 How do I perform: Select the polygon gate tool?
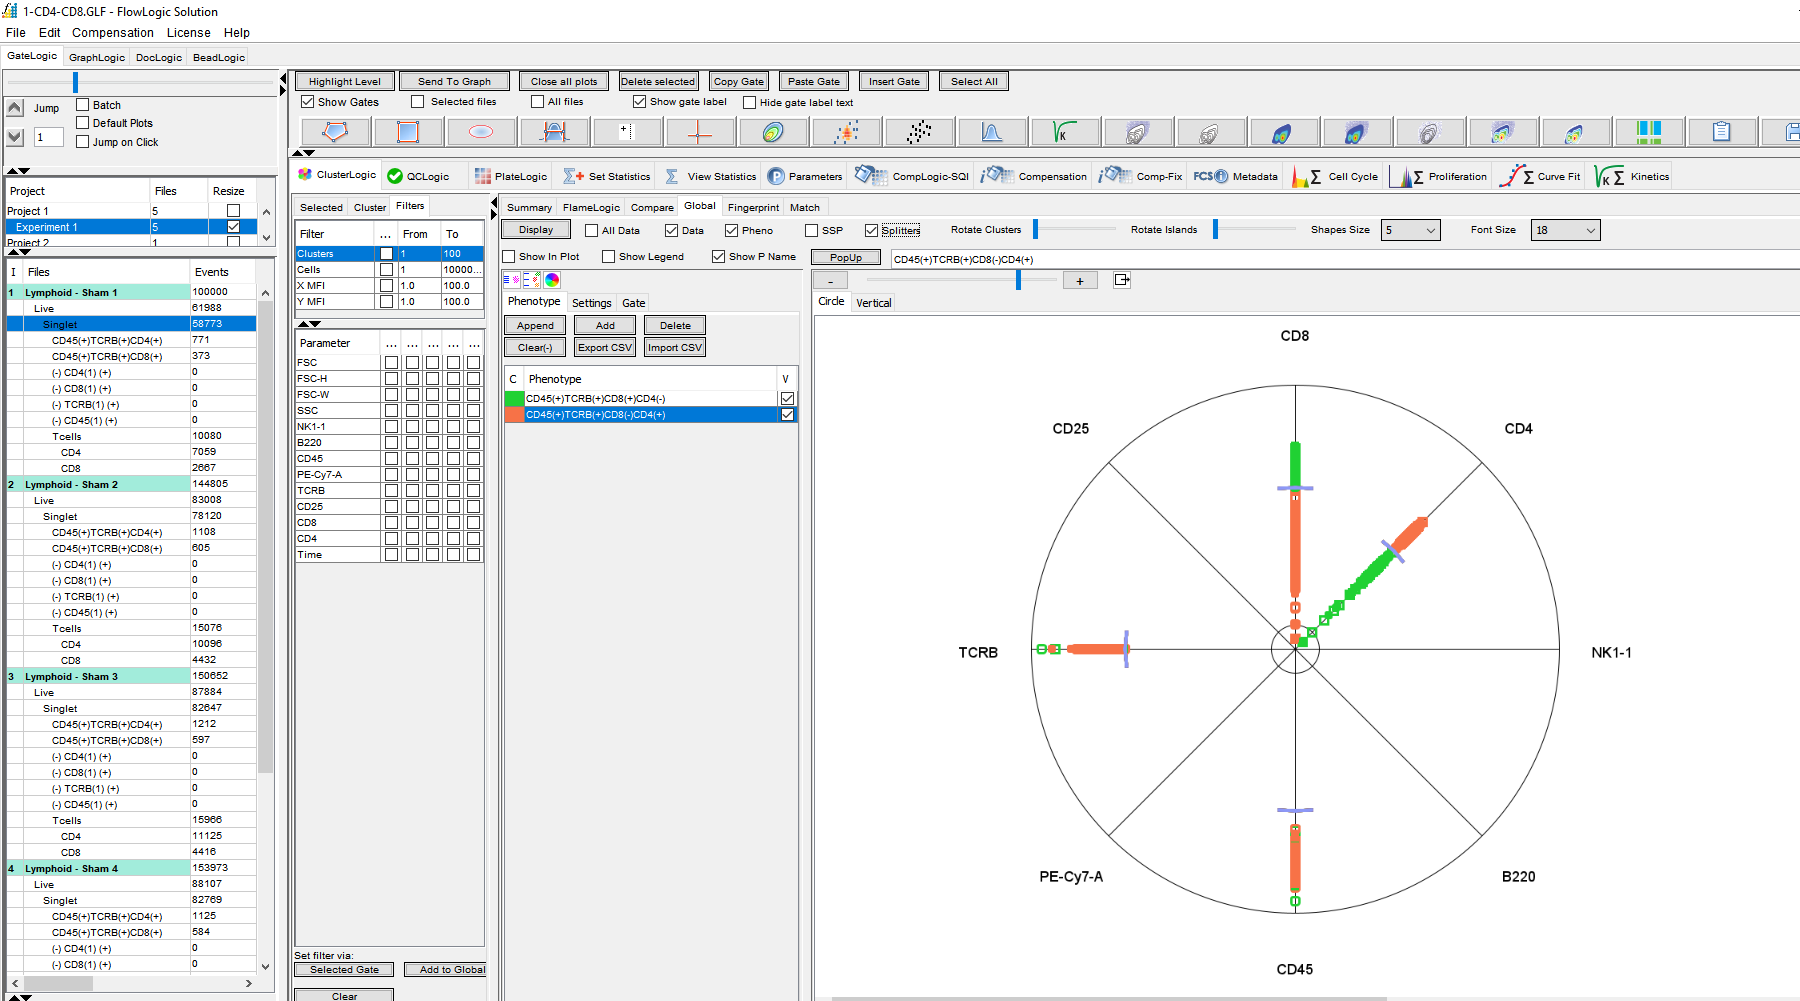point(336,132)
